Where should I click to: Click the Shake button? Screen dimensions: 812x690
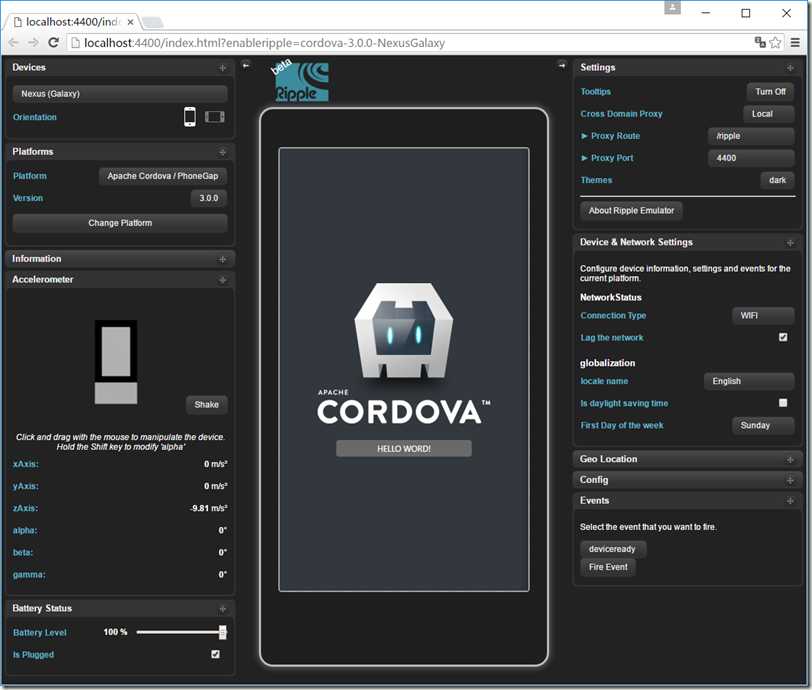pyautogui.click(x=207, y=405)
